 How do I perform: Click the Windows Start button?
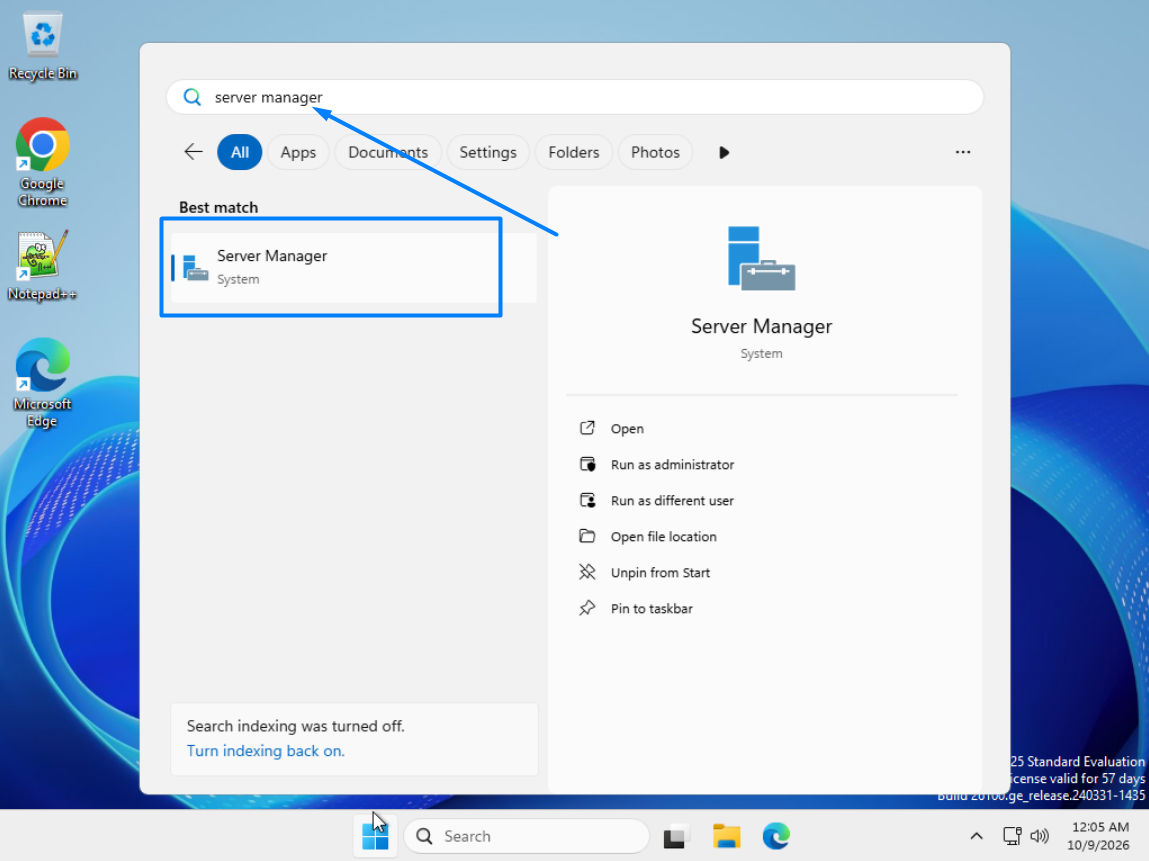[375, 836]
